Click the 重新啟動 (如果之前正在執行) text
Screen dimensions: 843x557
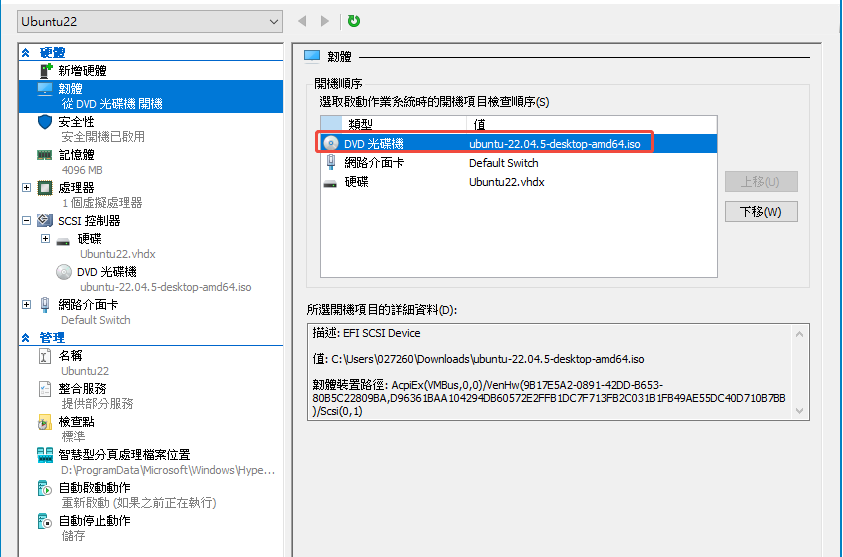tap(139, 503)
